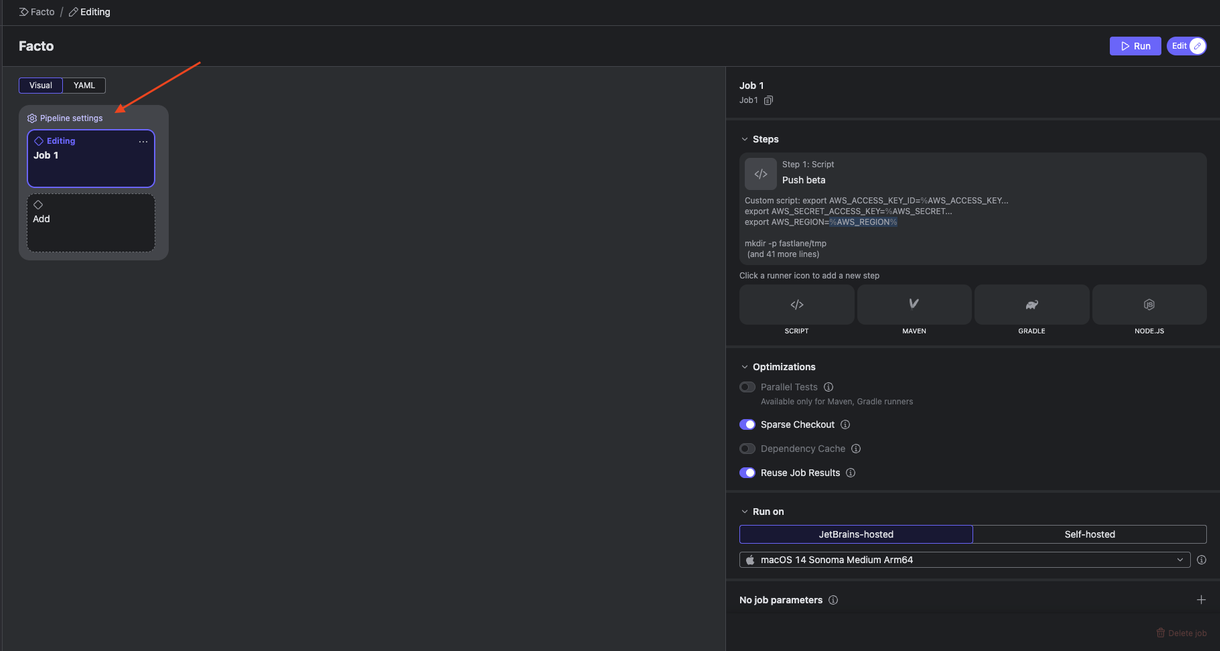Click the Job 1 heading in side panel
This screenshot has height=651, width=1220.
pos(752,86)
